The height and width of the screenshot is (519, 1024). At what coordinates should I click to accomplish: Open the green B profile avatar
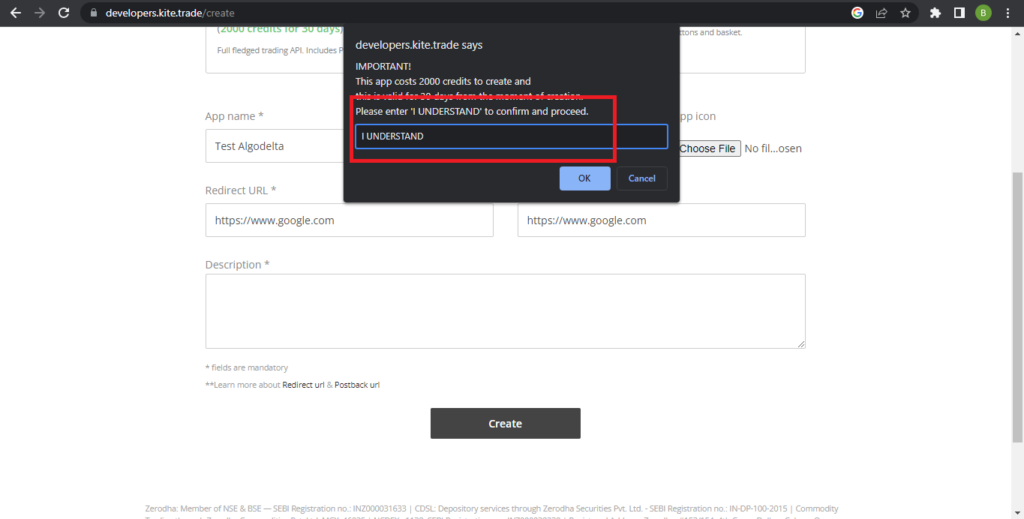tap(984, 13)
